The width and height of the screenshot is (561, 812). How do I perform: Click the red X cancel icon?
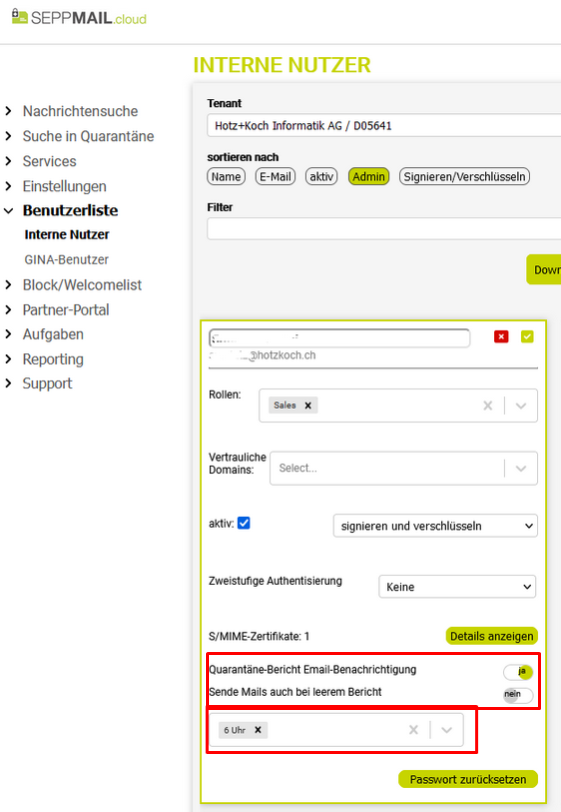501,337
